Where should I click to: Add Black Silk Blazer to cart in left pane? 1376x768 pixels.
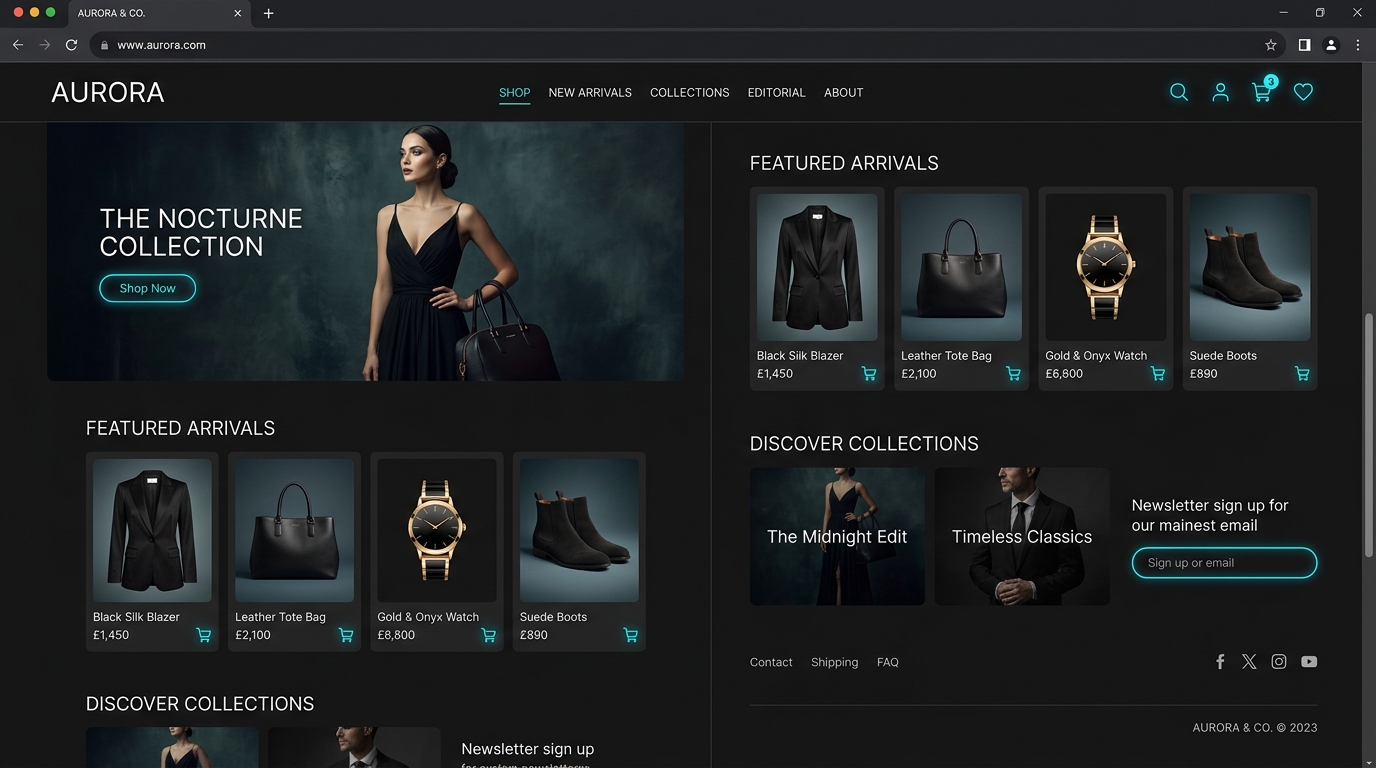click(203, 635)
